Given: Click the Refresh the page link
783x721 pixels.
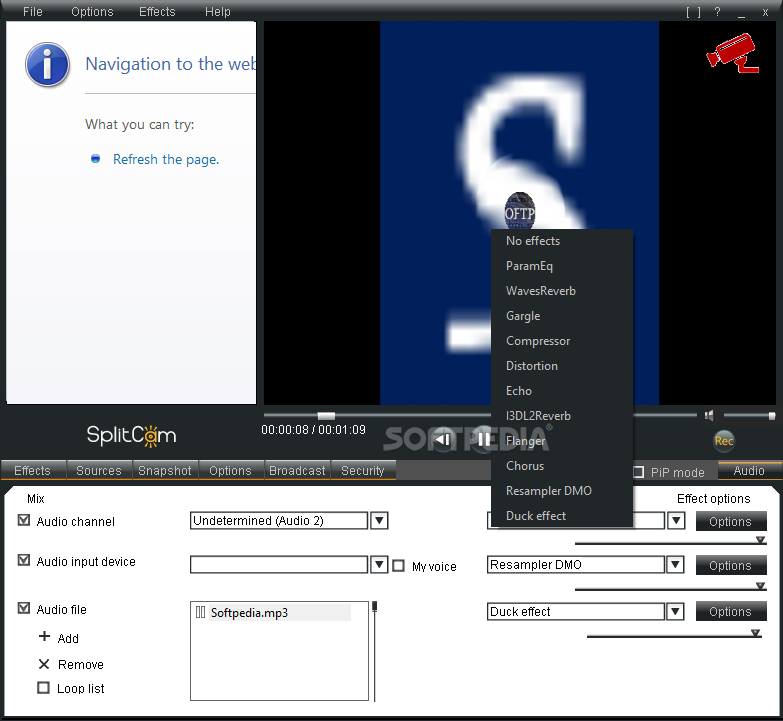Looking at the screenshot, I should (x=166, y=159).
